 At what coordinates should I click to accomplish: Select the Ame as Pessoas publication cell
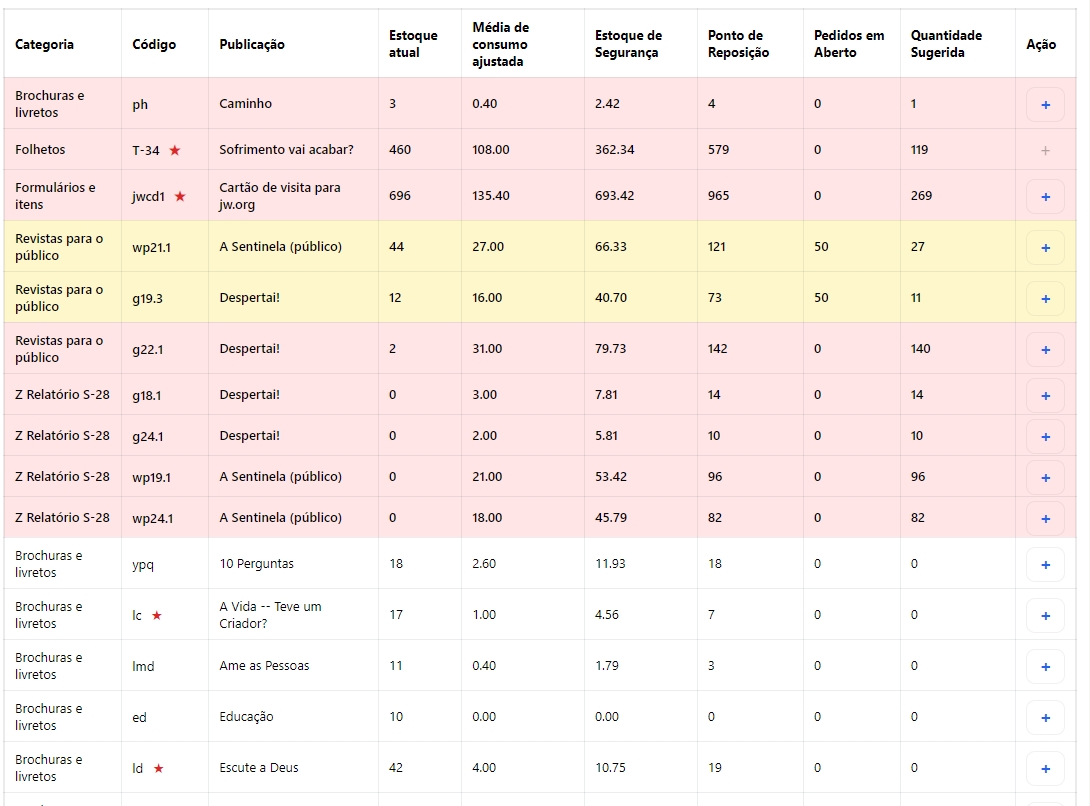264,666
